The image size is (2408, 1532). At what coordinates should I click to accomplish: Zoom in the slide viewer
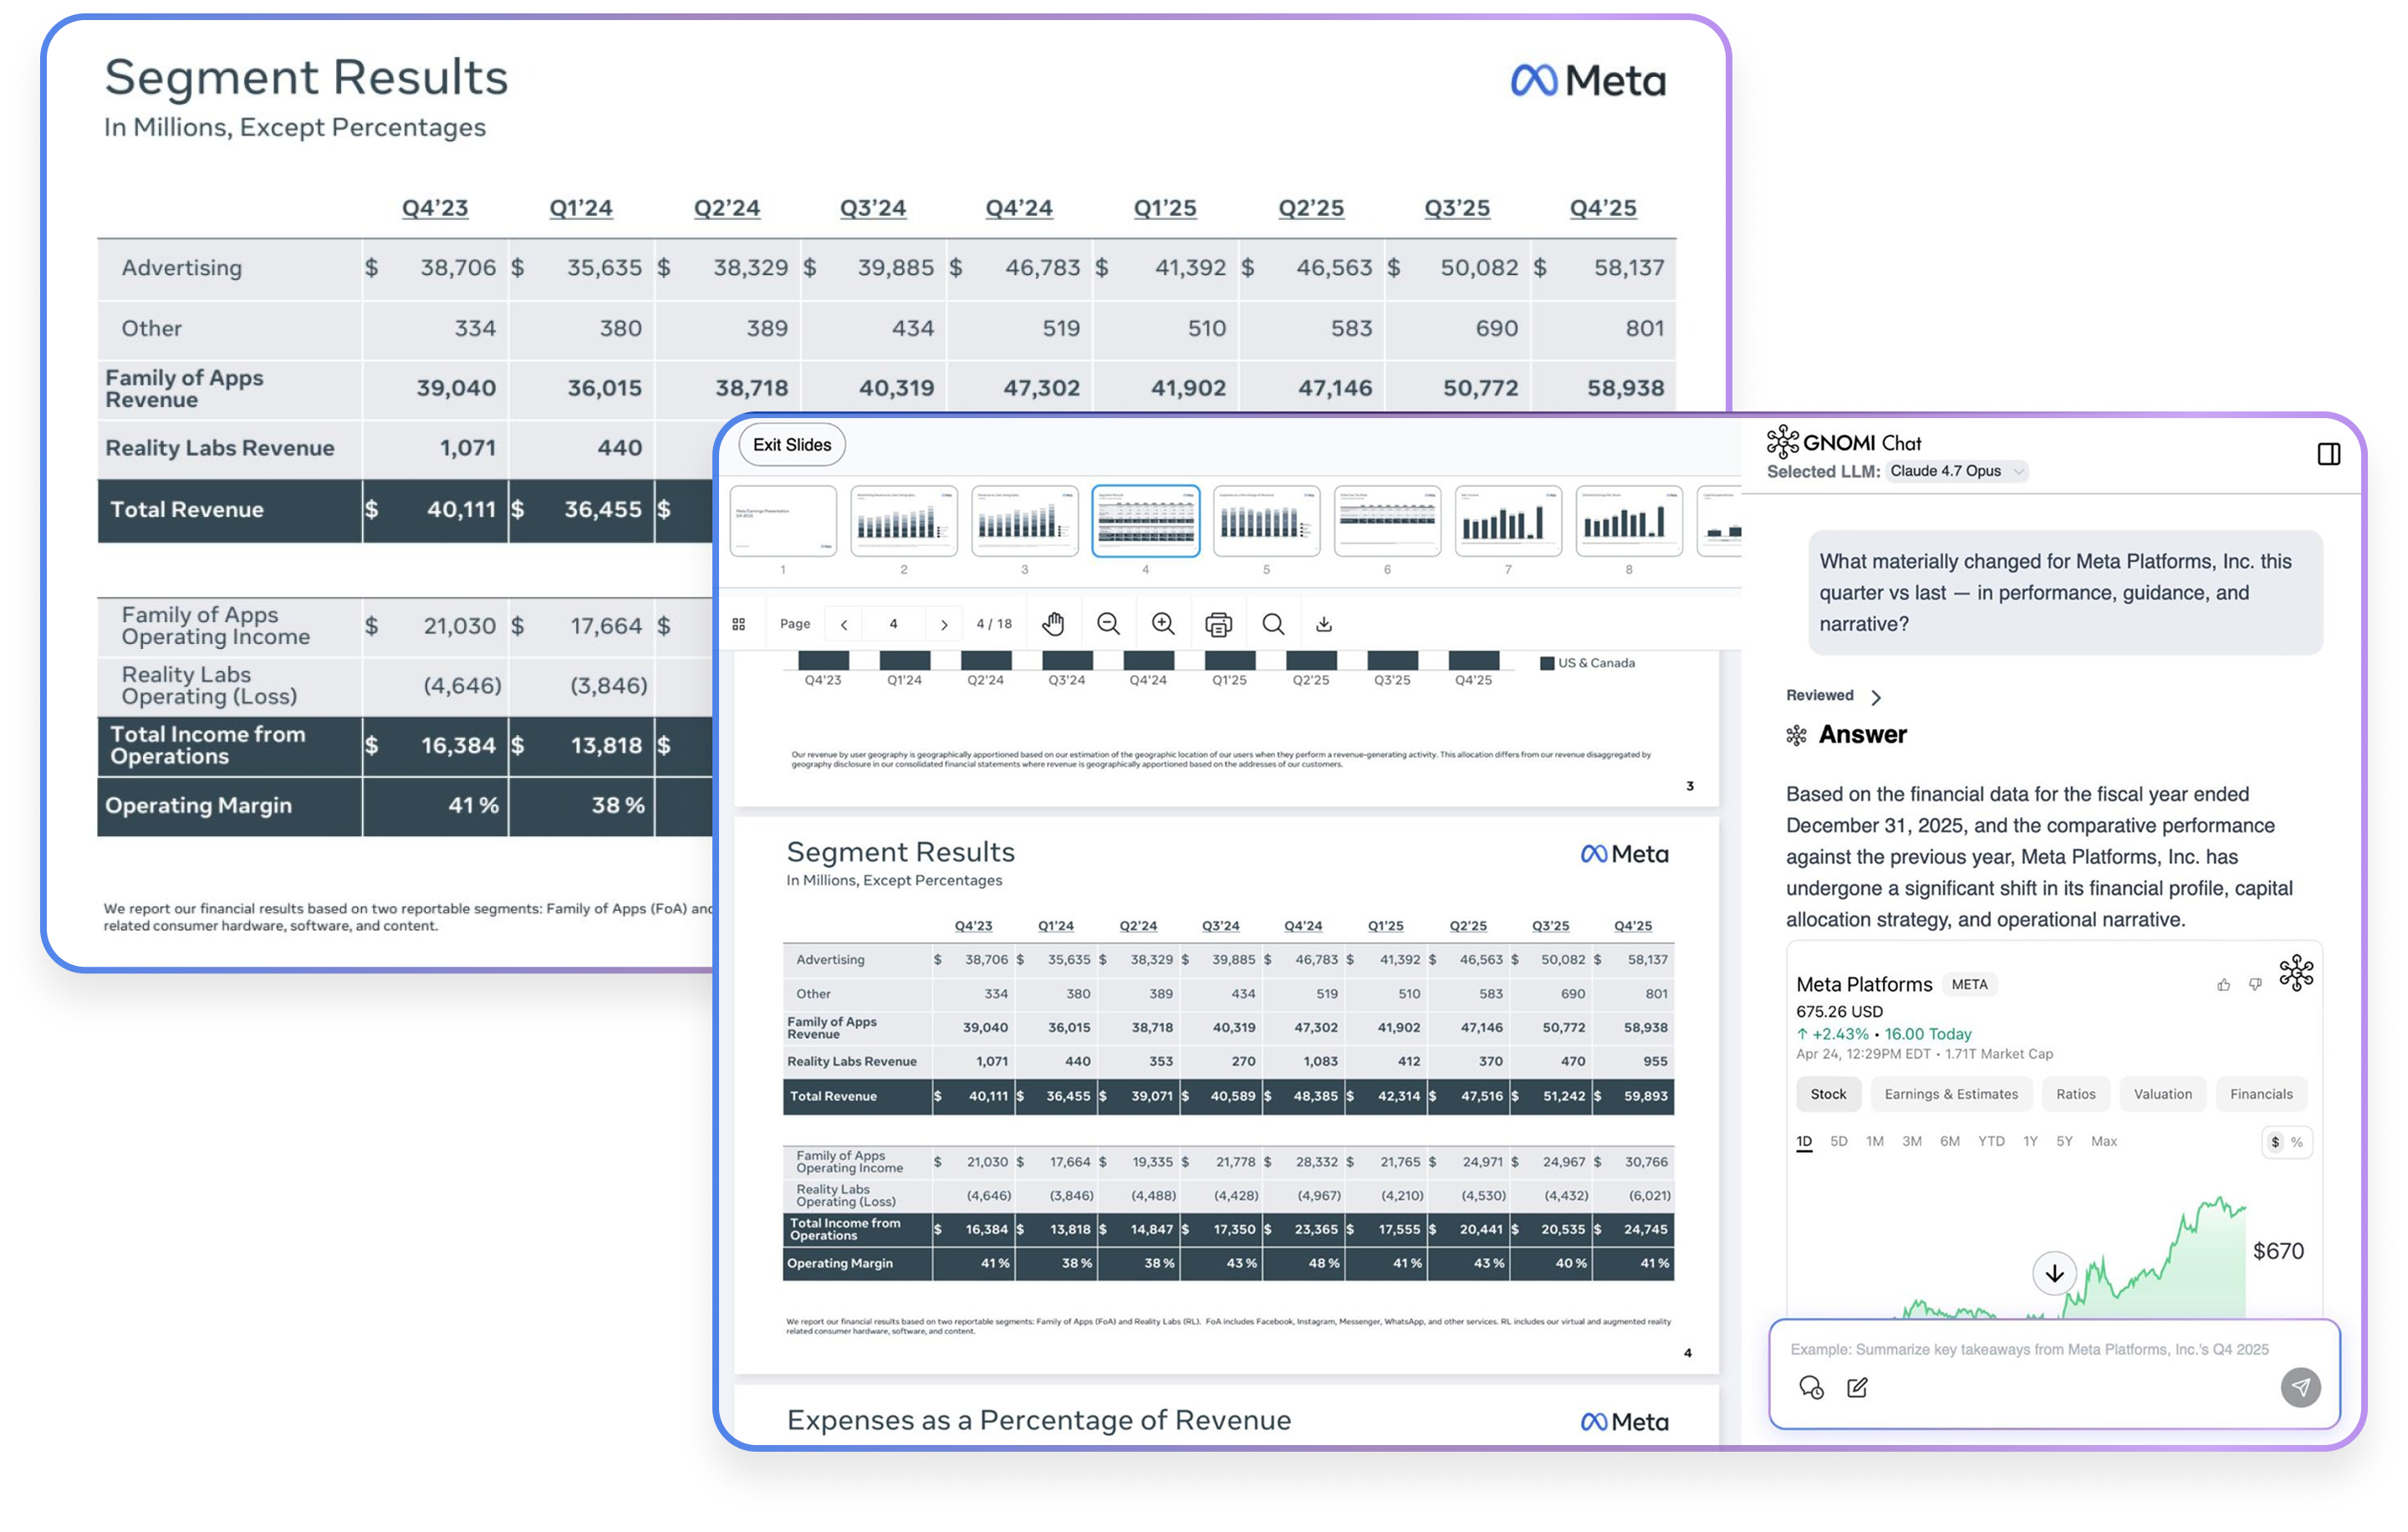click(1163, 624)
